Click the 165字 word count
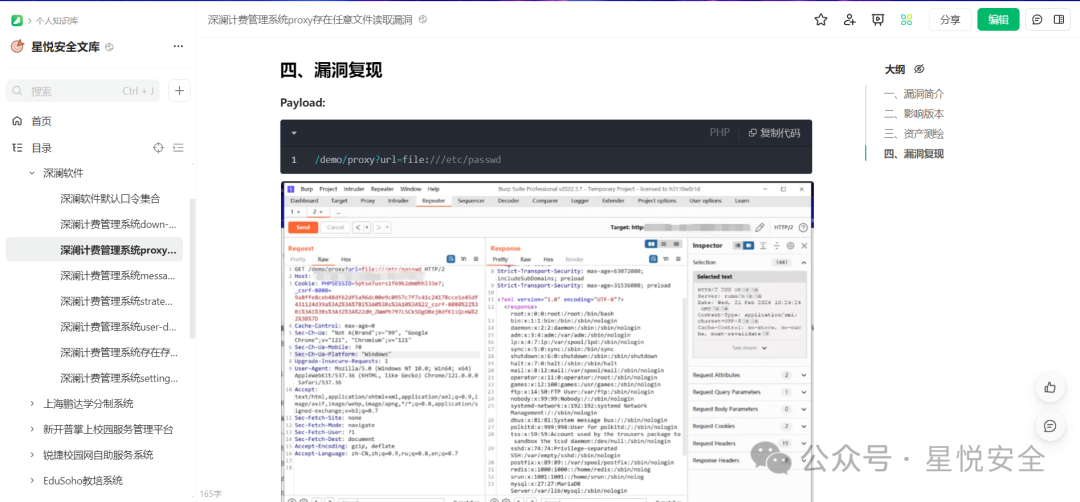This screenshot has width=1080, height=502. tap(211, 494)
